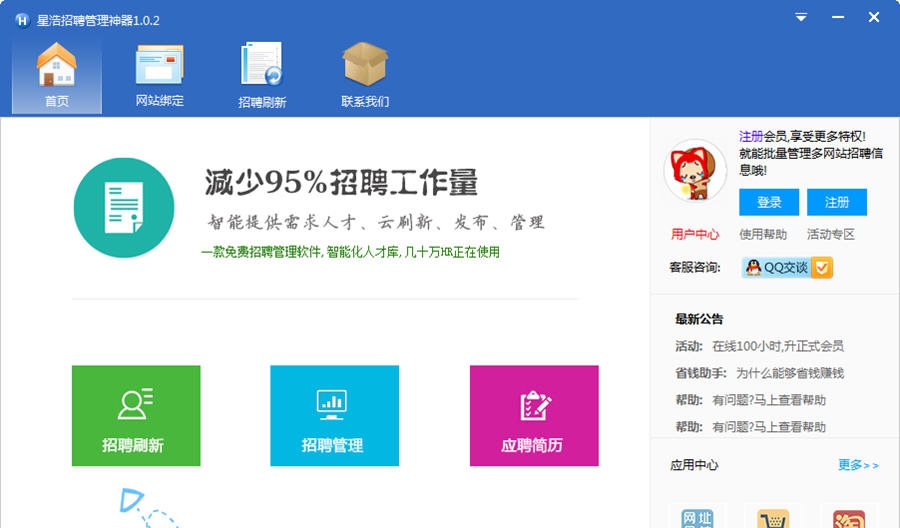Open the red 淘 app icon
The width and height of the screenshot is (900, 528).
pyautogui.click(x=849, y=518)
